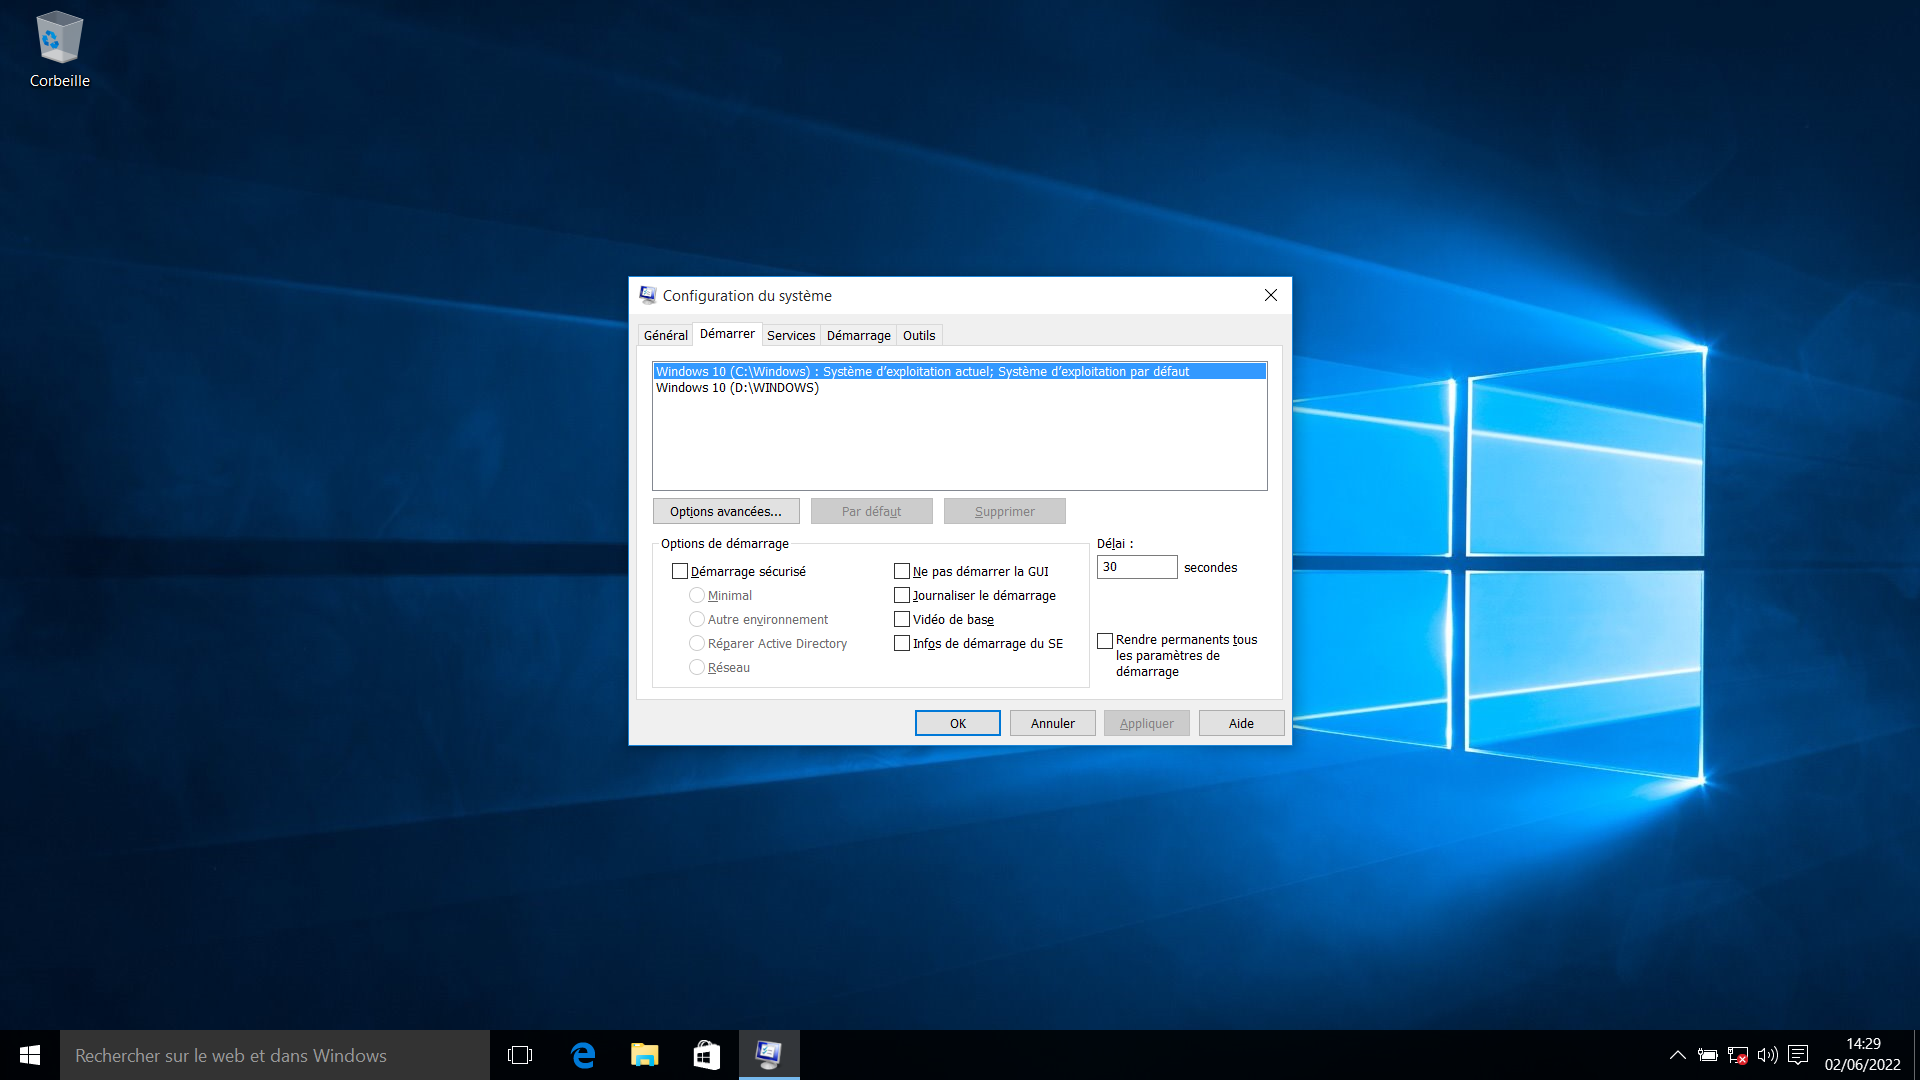Click the Windows Start button
This screenshot has height=1080, width=1920.
pos(30,1055)
